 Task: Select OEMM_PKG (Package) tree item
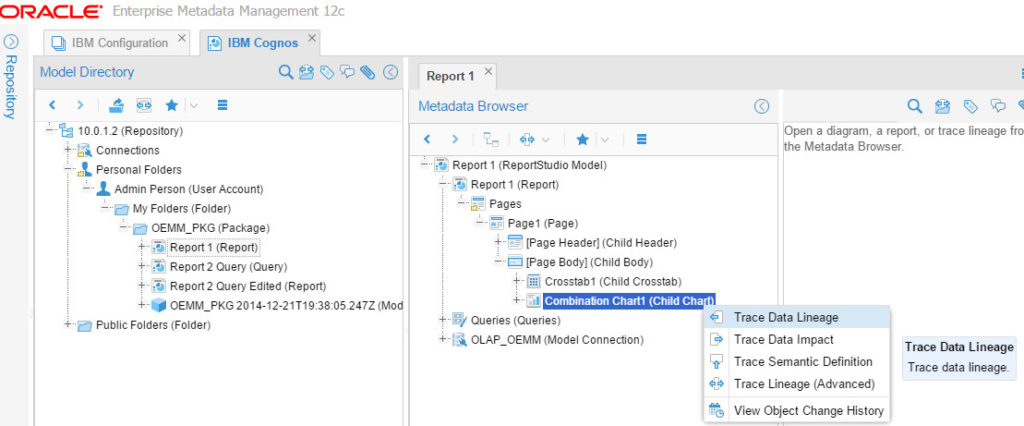tap(210, 229)
